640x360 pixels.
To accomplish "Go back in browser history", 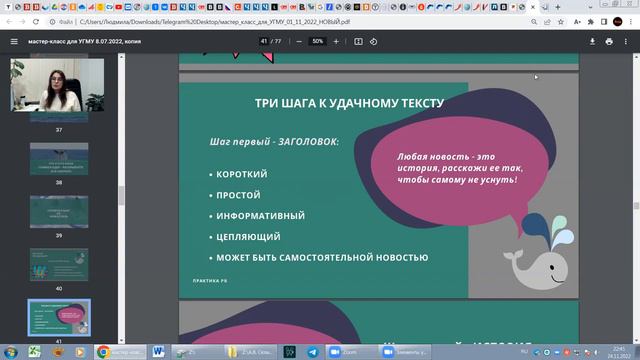I will click(9, 22).
